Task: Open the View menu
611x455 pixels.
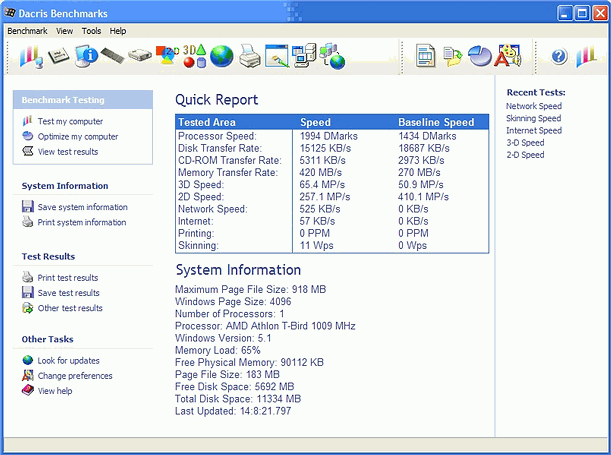Action: 64,31
